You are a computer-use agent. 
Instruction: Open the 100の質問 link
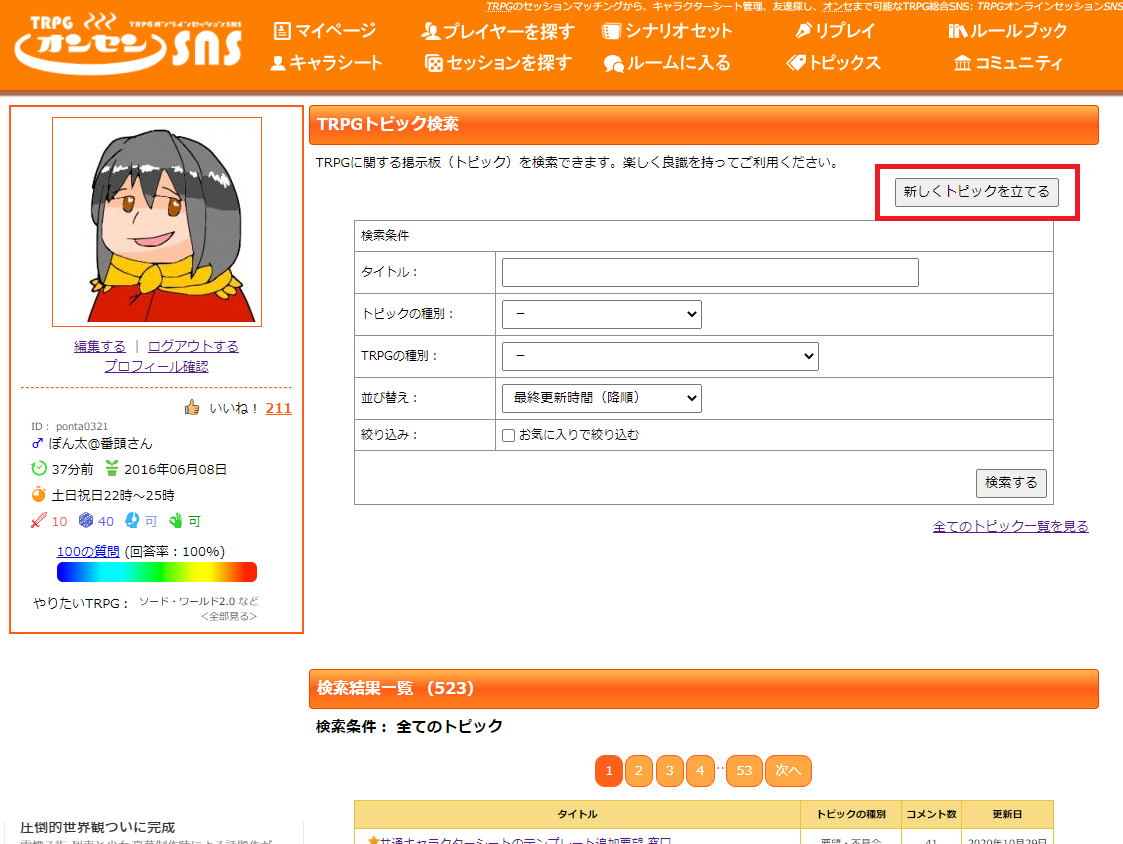click(88, 551)
